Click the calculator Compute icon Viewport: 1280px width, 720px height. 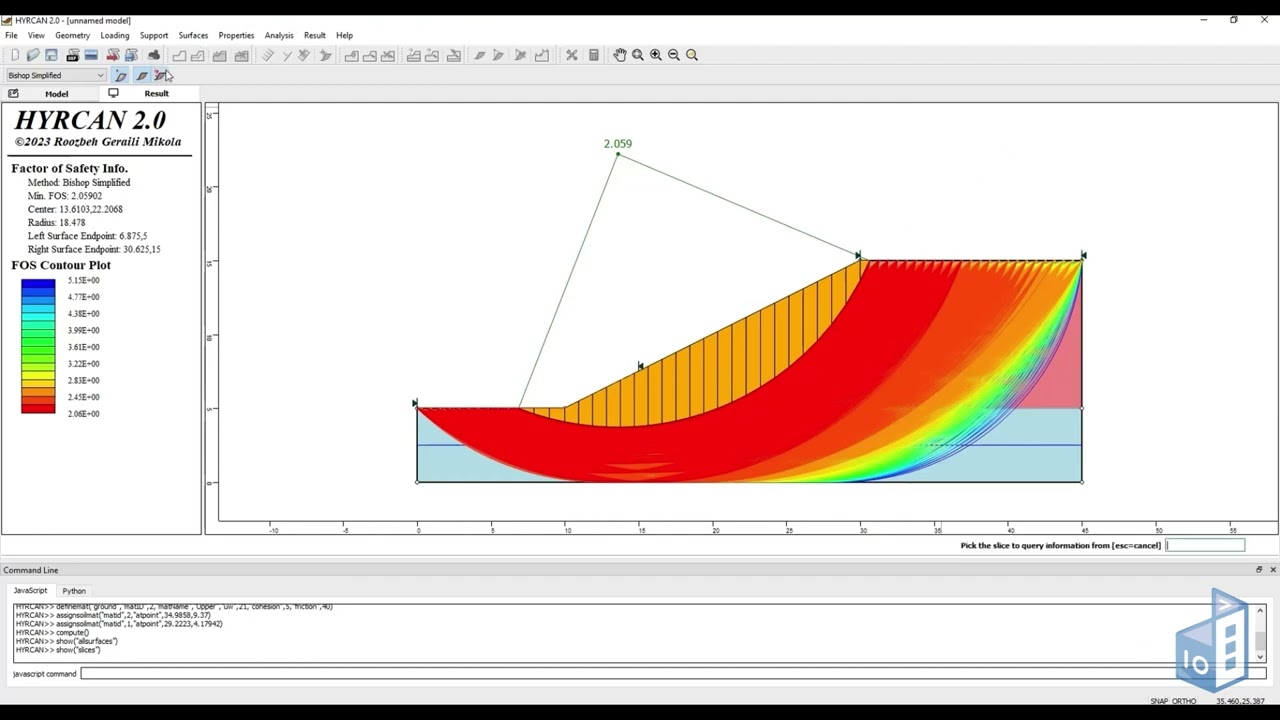[594, 55]
